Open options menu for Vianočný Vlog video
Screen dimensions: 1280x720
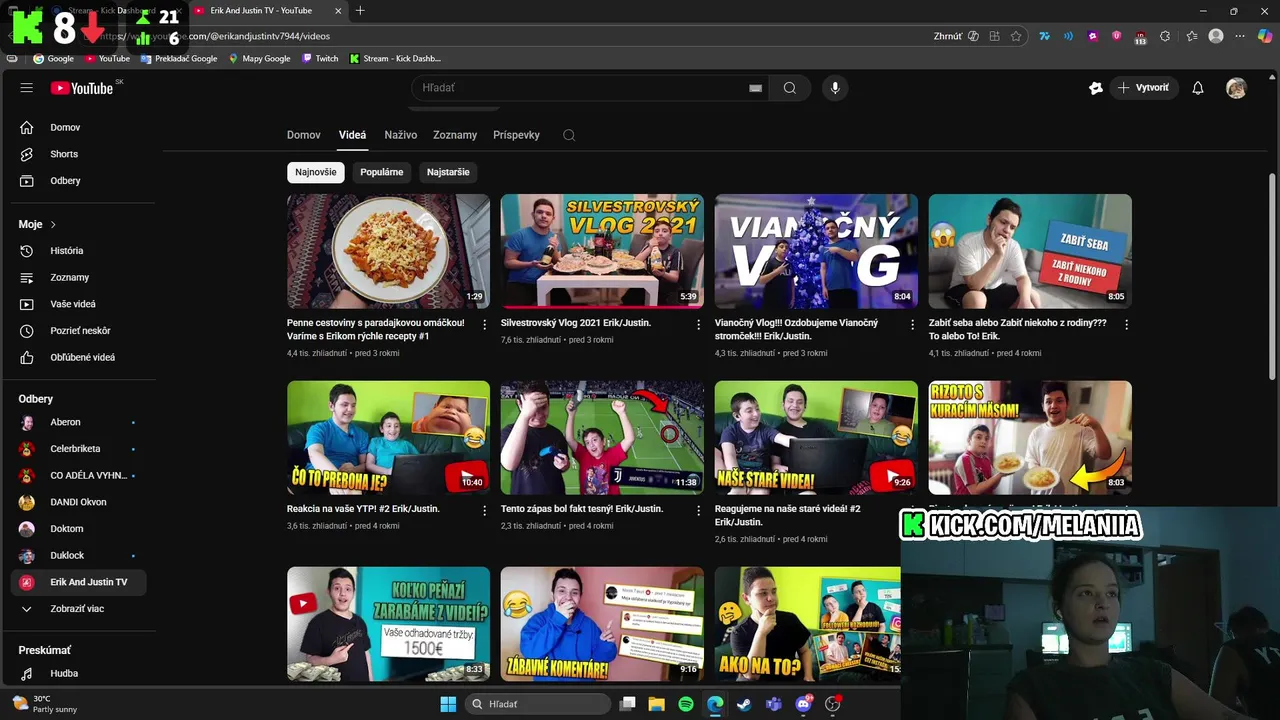912,325
